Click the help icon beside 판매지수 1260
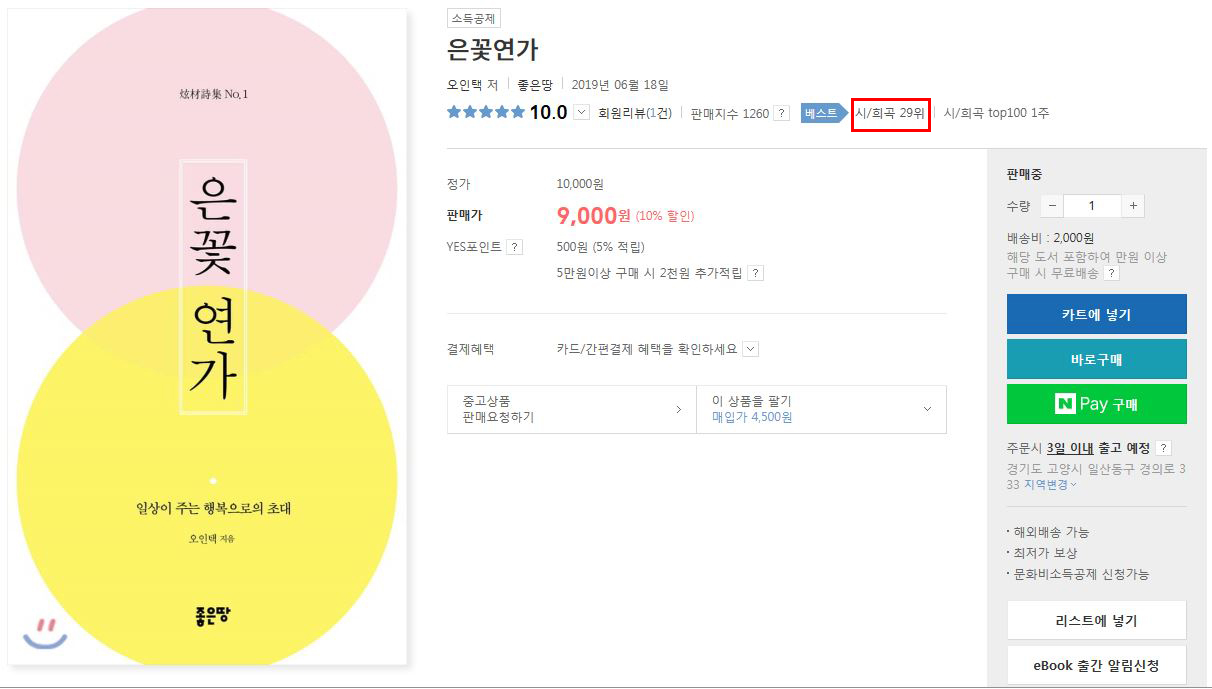 (x=781, y=113)
